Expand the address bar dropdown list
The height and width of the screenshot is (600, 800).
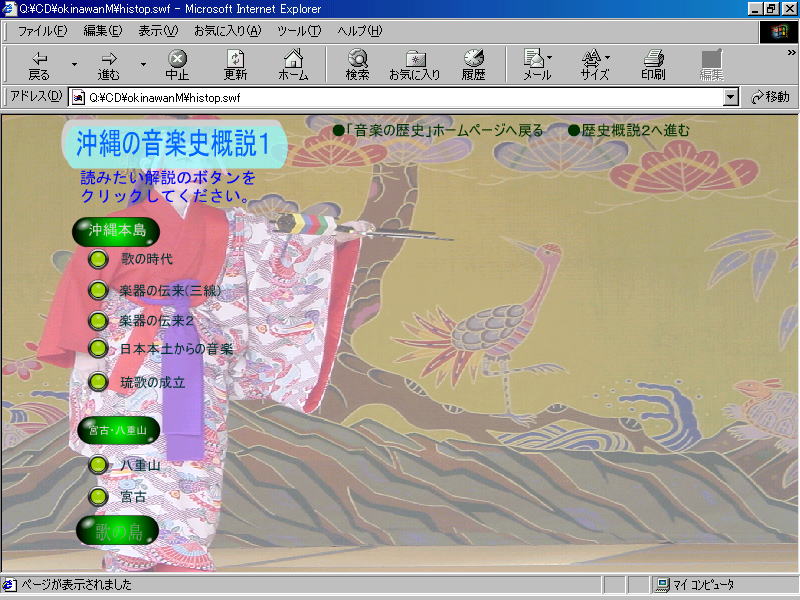tap(731, 97)
